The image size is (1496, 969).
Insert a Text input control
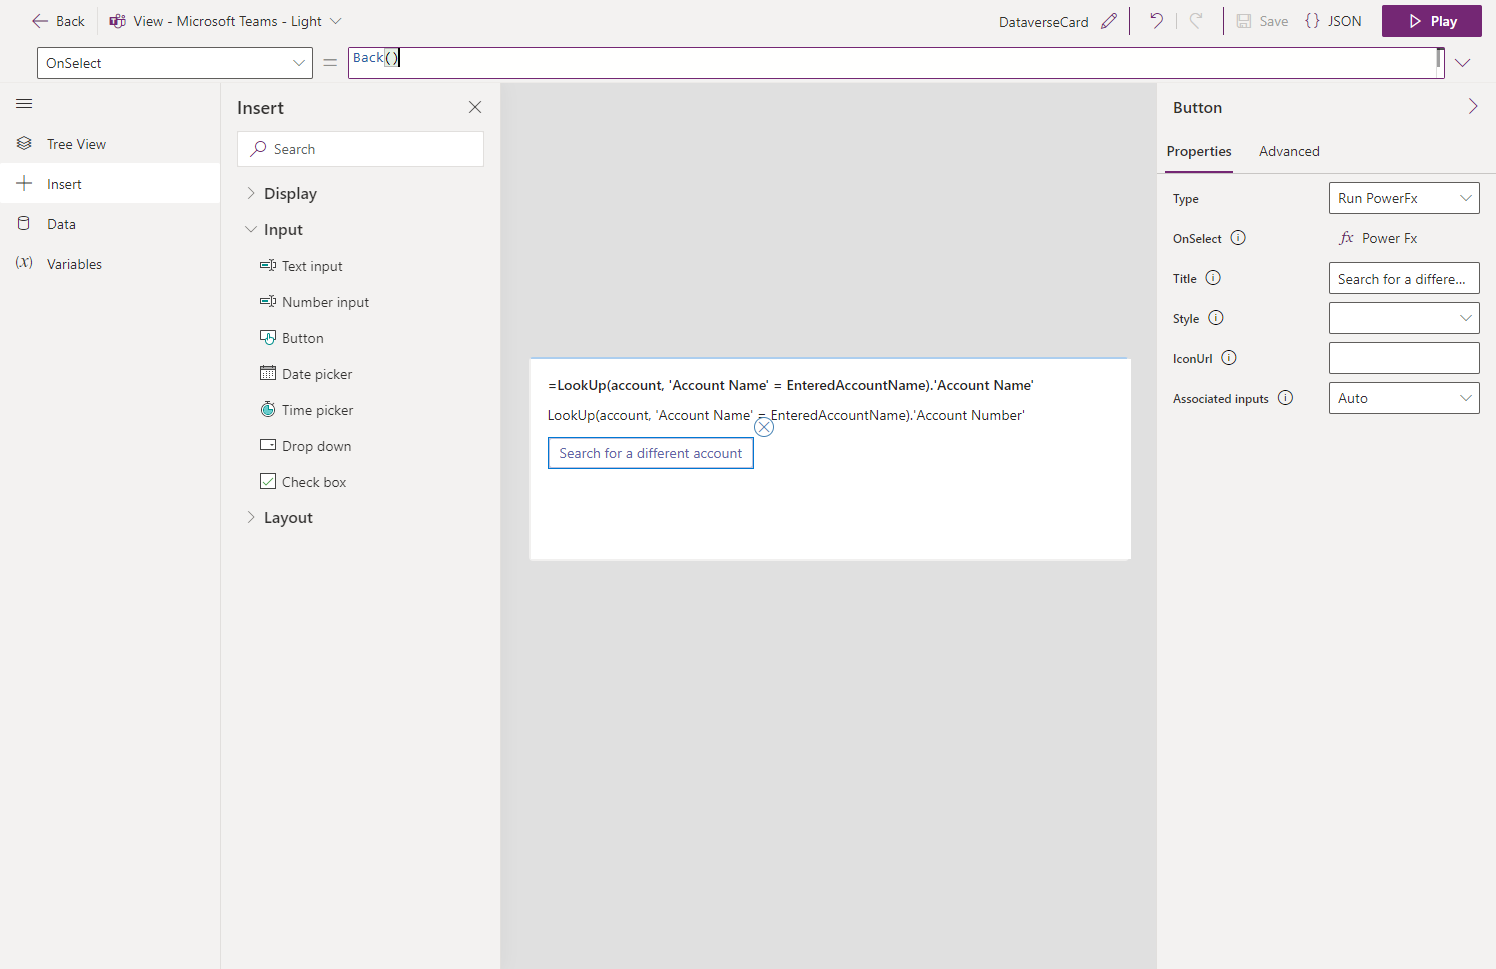click(x=301, y=266)
